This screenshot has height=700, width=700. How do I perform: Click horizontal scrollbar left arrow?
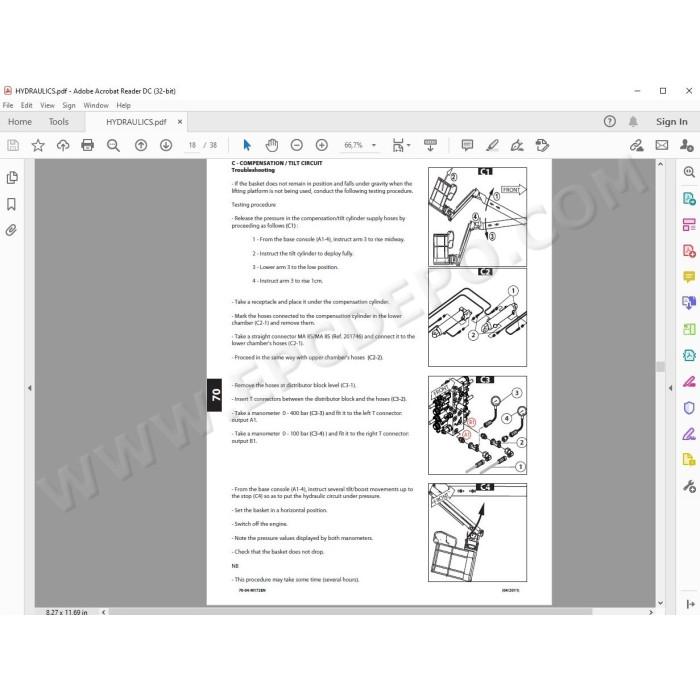[104, 612]
